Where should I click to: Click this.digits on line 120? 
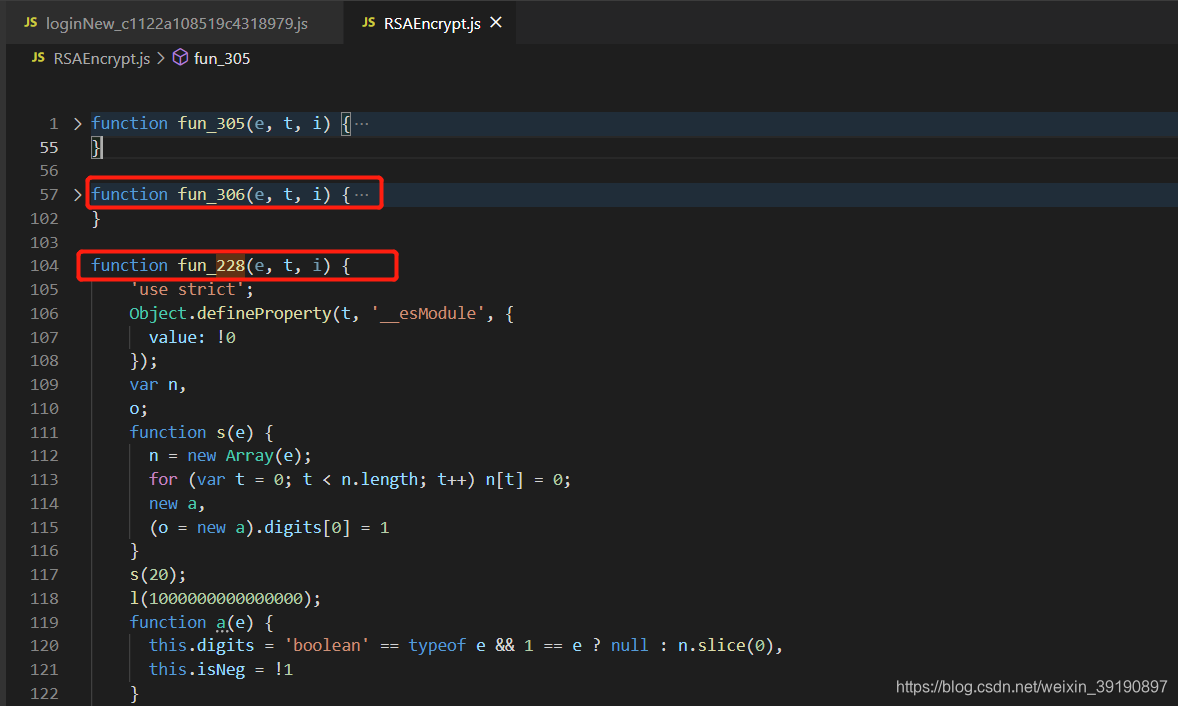(x=201, y=645)
